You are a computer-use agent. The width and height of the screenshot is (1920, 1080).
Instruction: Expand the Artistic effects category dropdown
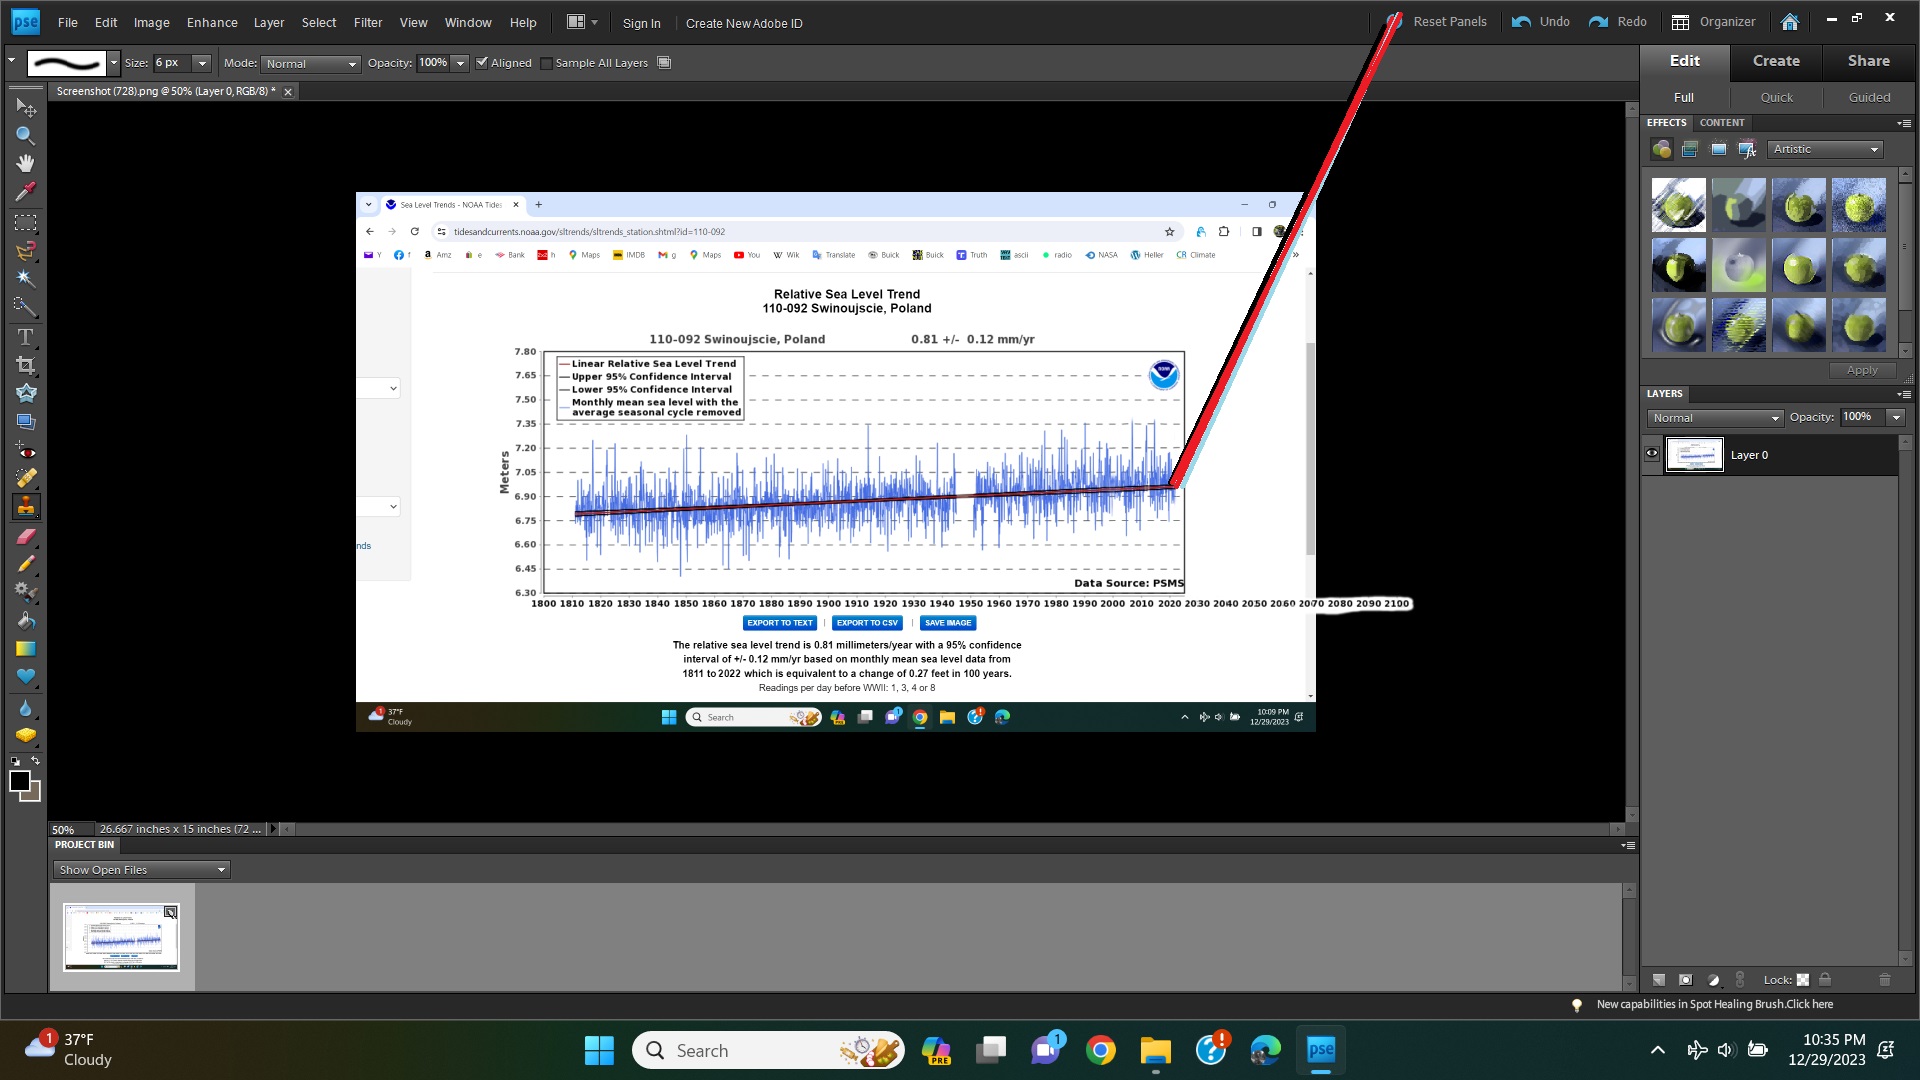click(x=1826, y=149)
